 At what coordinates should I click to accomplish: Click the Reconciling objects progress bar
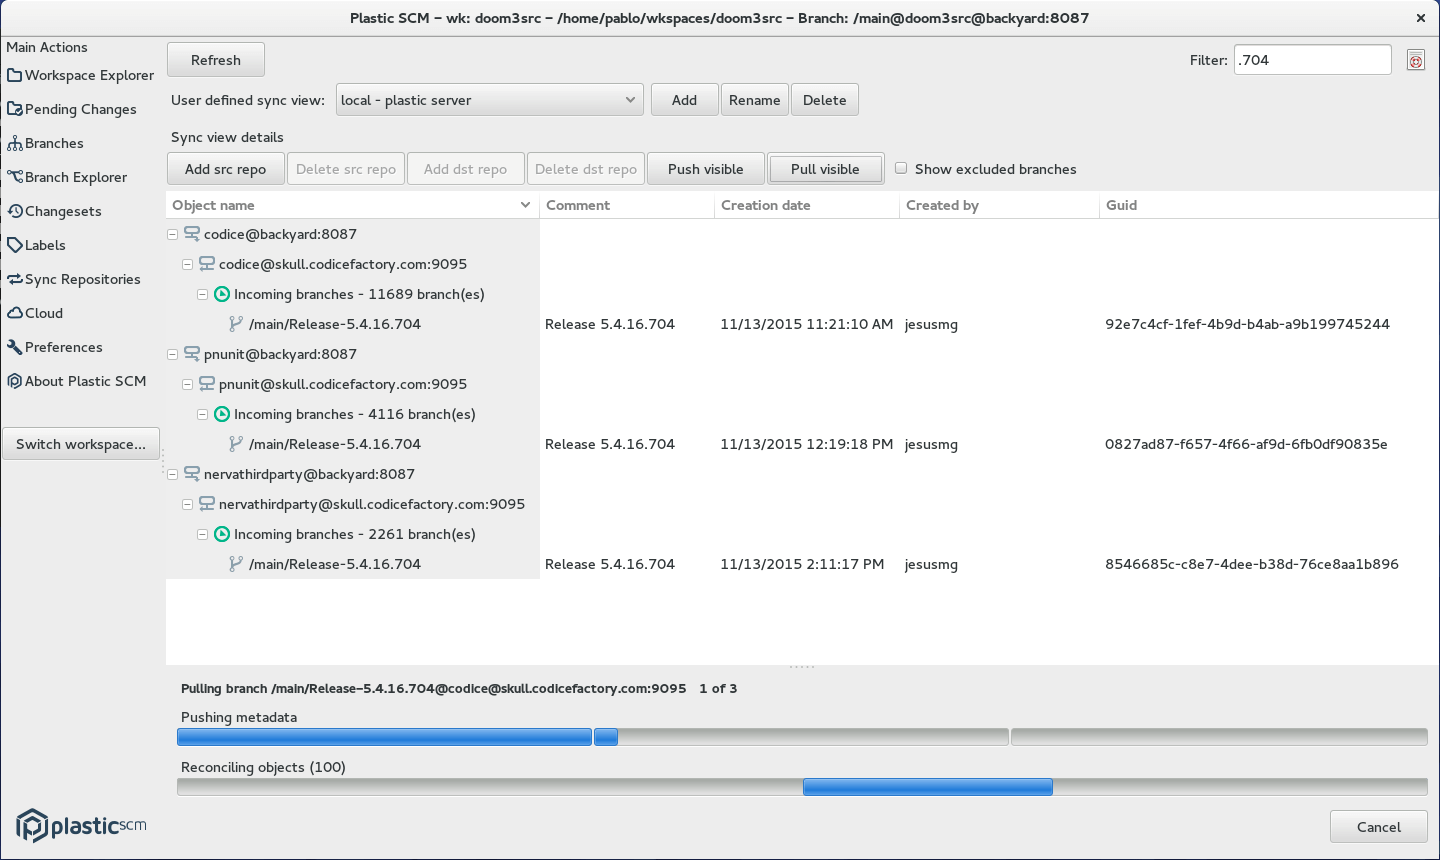tap(802, 787)
